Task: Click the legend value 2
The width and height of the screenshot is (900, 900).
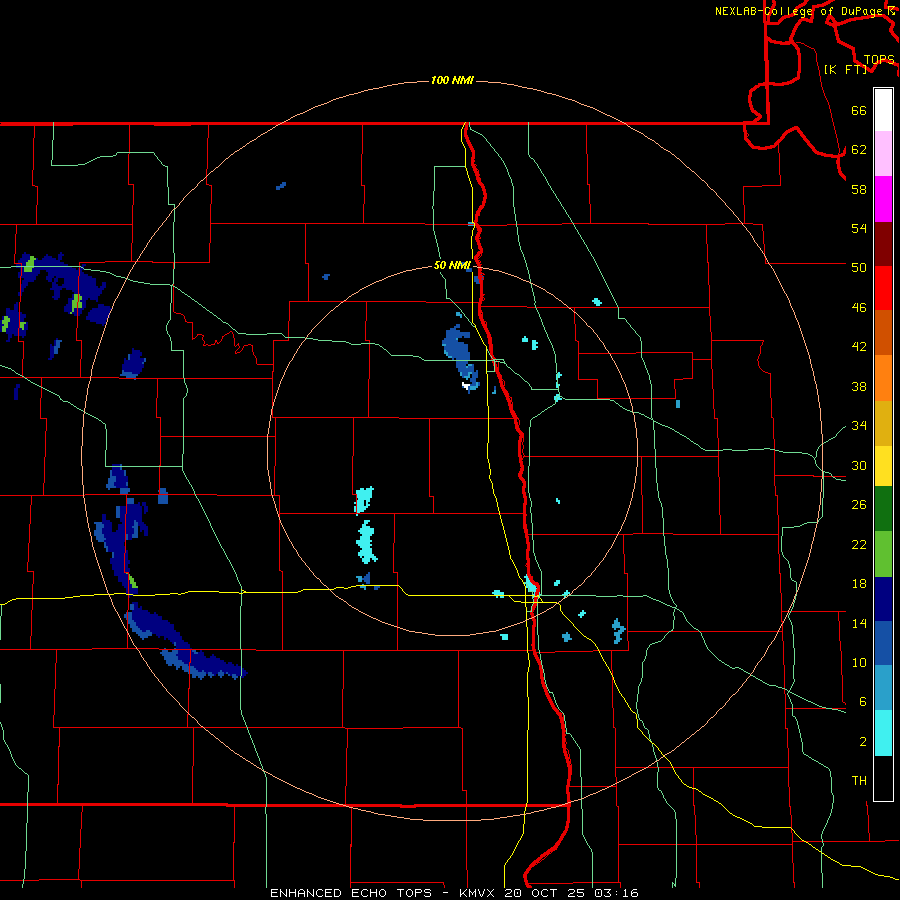Action: [x=863, y=742]
